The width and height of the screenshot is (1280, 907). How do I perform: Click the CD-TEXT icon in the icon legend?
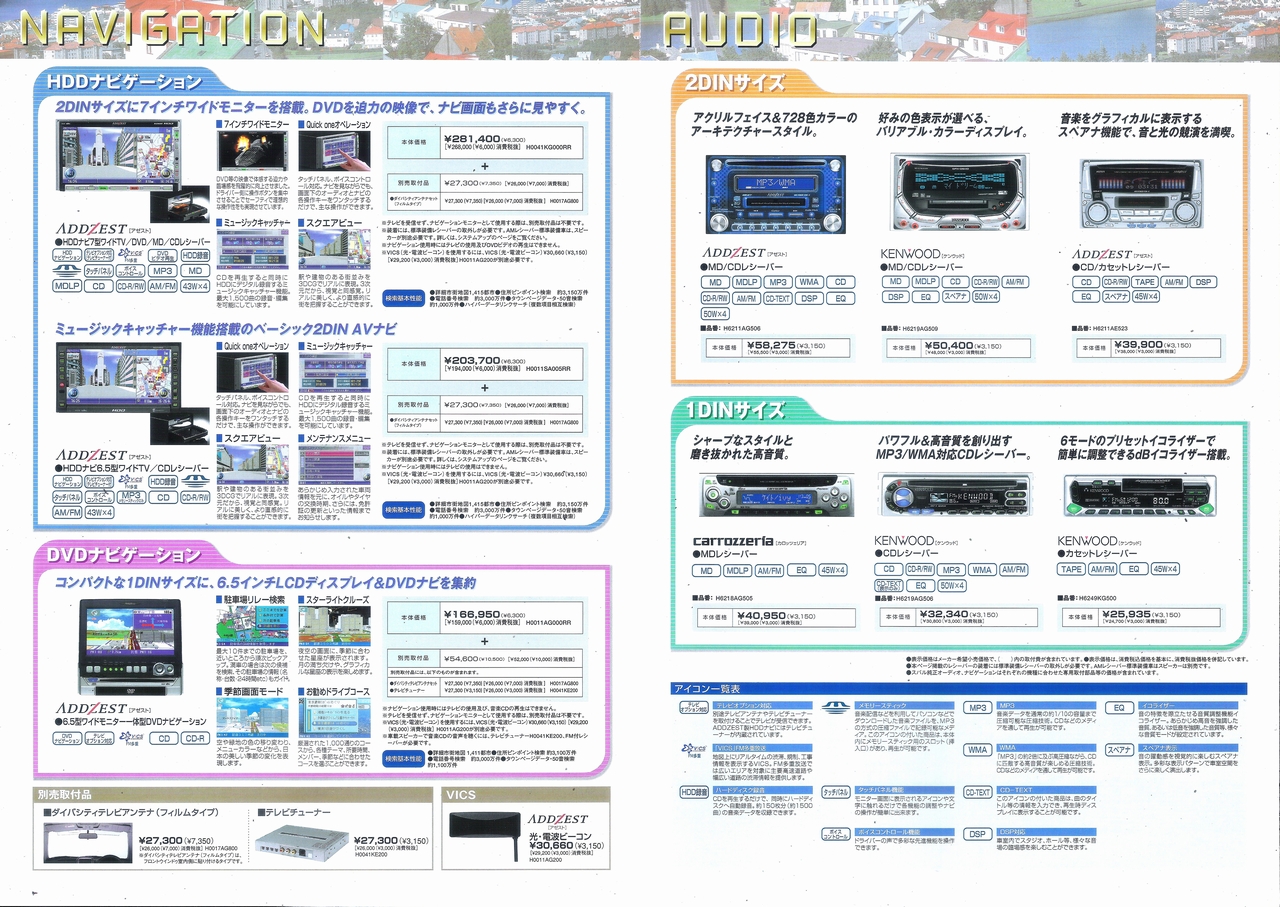977,792
